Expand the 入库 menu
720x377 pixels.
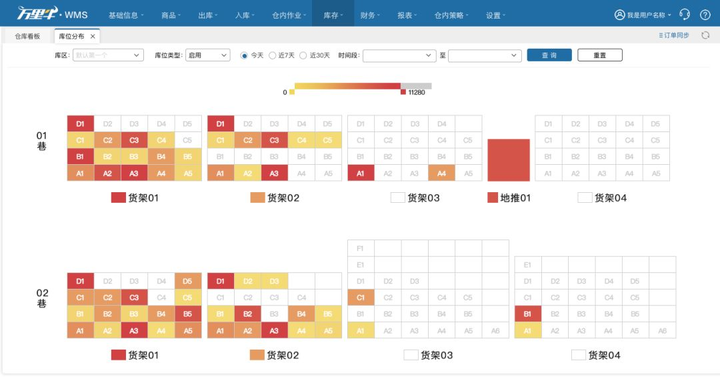tap(245, 15)
